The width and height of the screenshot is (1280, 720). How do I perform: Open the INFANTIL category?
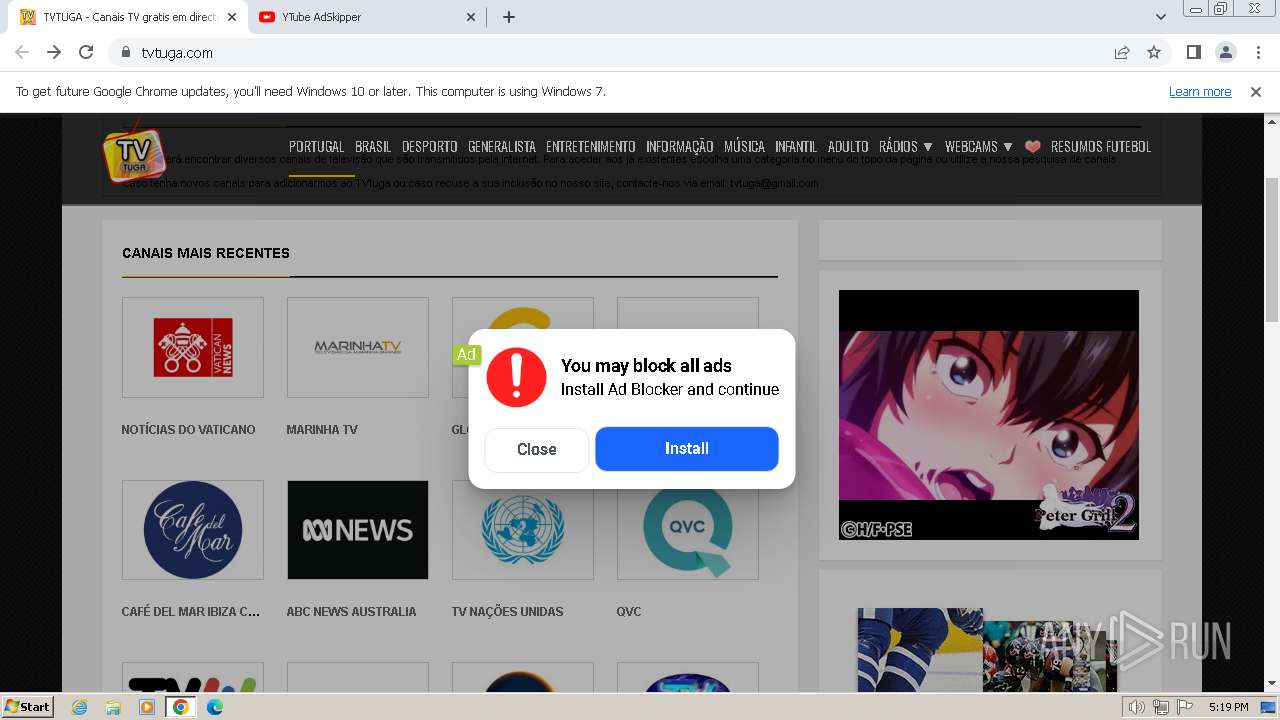(796, 146)
